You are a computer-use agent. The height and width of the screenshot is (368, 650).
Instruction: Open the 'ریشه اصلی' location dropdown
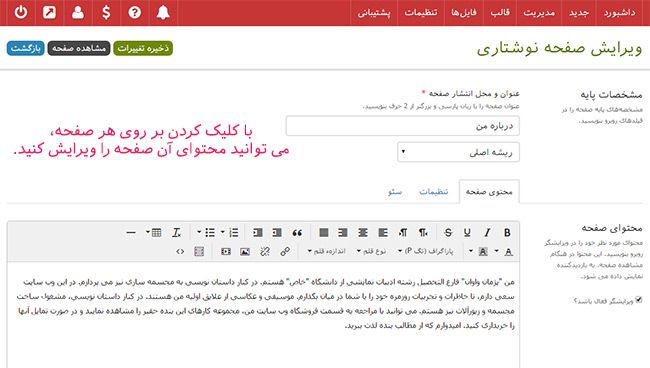click(x=458, y=152)
